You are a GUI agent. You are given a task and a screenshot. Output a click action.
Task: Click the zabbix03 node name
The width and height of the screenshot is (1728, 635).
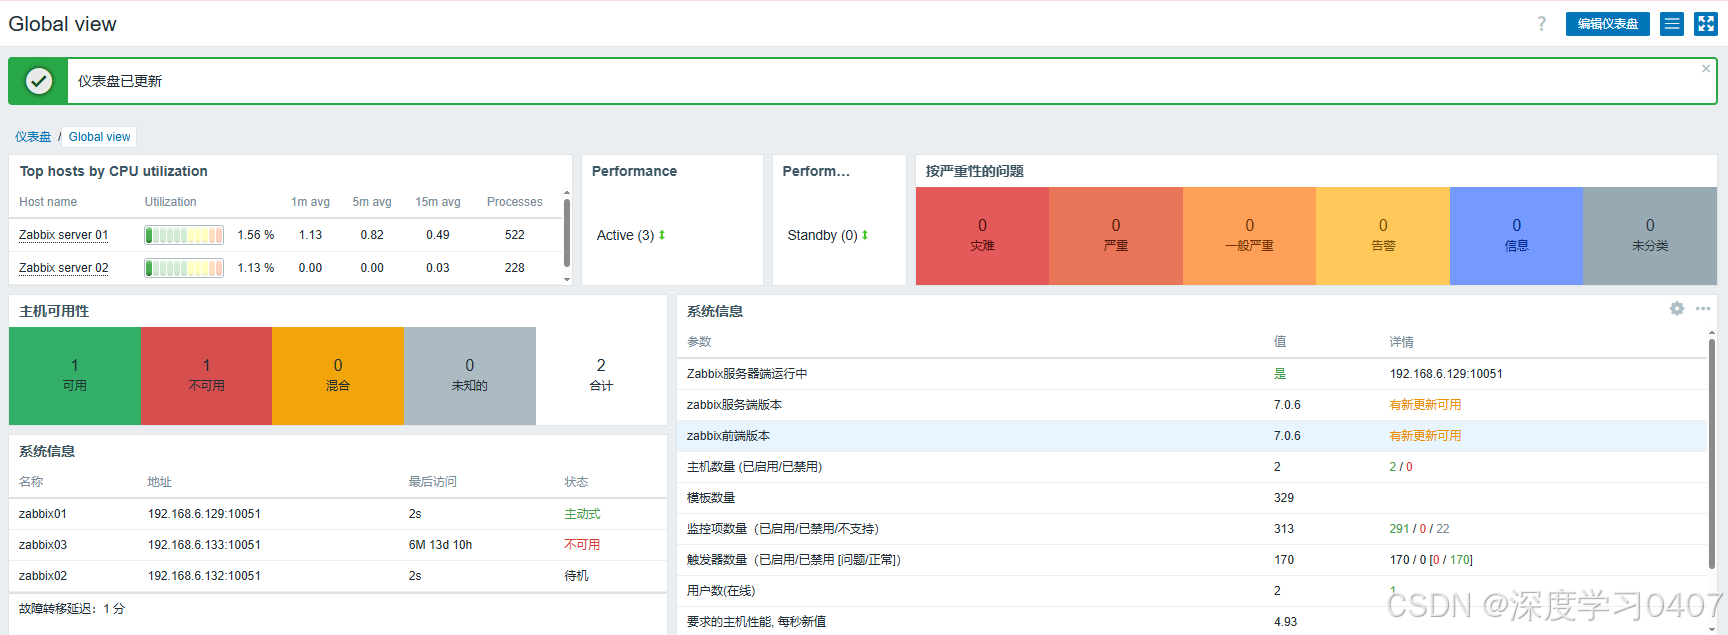click(43, 545)
